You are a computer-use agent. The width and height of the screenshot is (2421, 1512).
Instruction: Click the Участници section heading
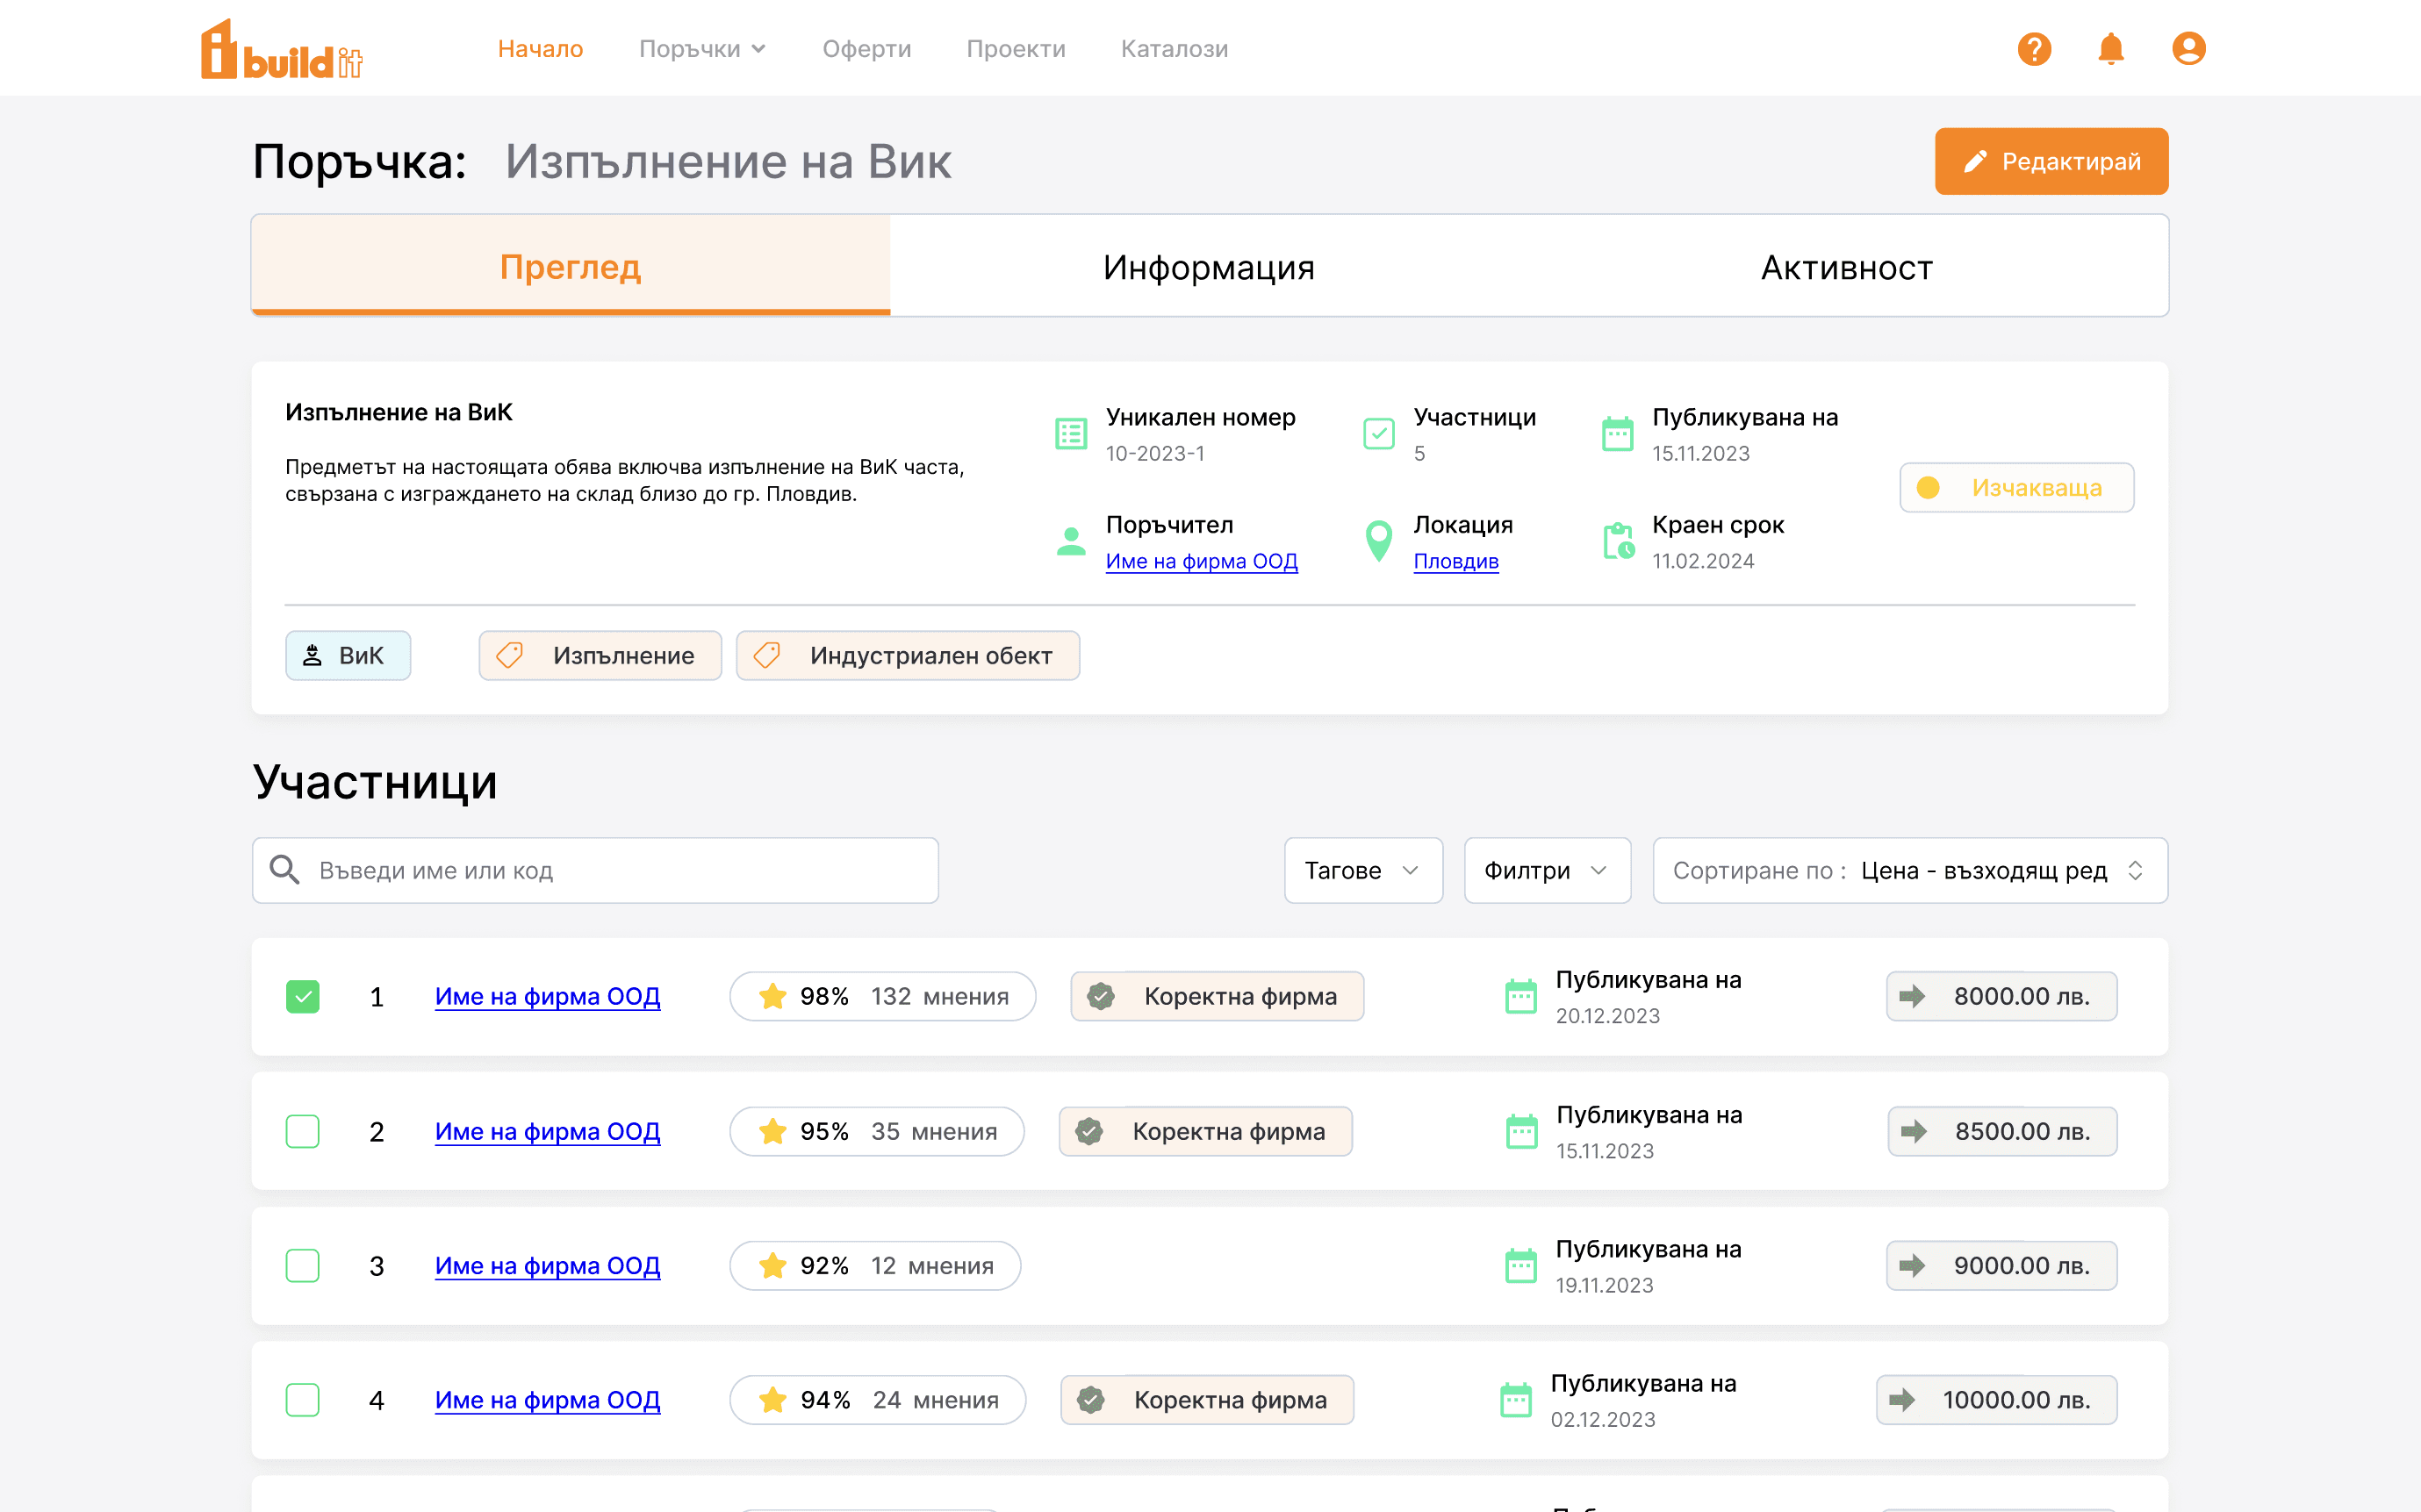pos(375,782)
